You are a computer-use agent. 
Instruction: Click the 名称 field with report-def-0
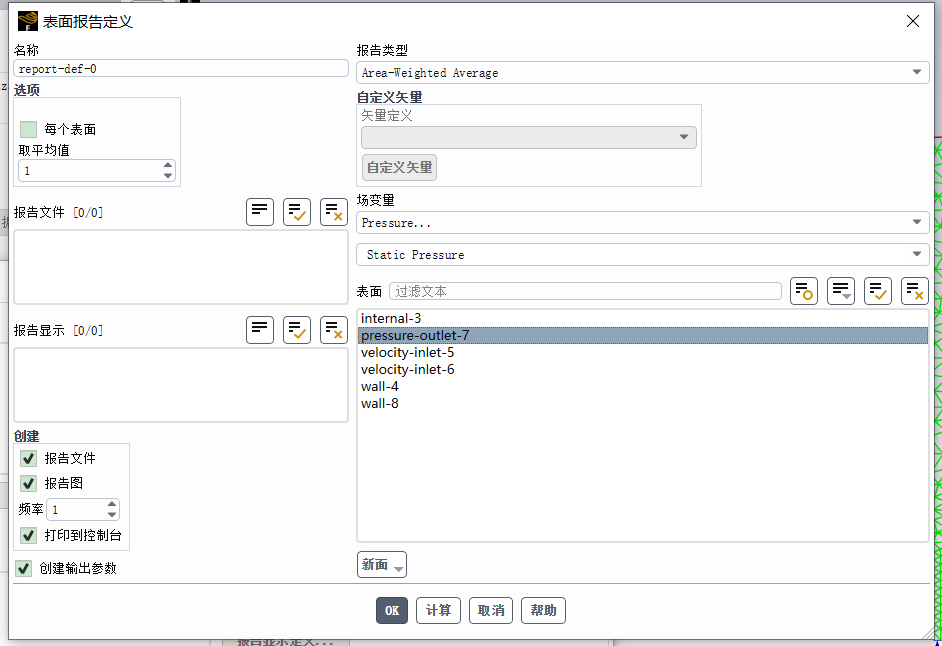pyautogui.click(x=181, y=69)
